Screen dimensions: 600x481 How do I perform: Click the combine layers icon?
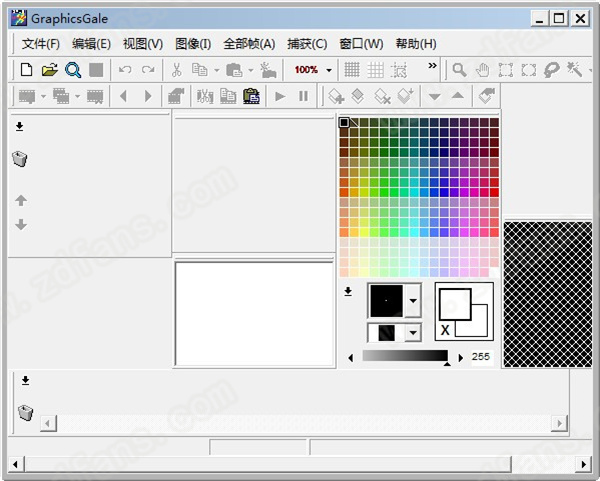[x=406, y=96]
